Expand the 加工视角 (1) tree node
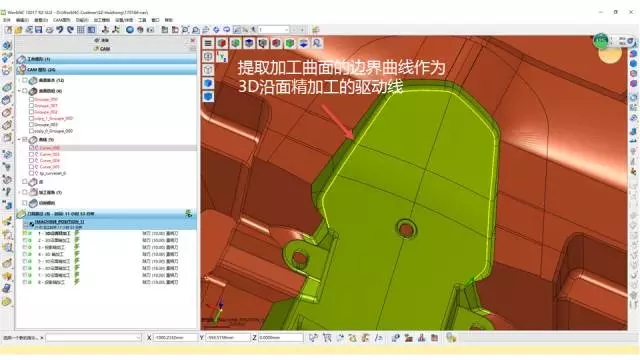The width and height of the screenshot is (640, 360). [x=19, y=192]
